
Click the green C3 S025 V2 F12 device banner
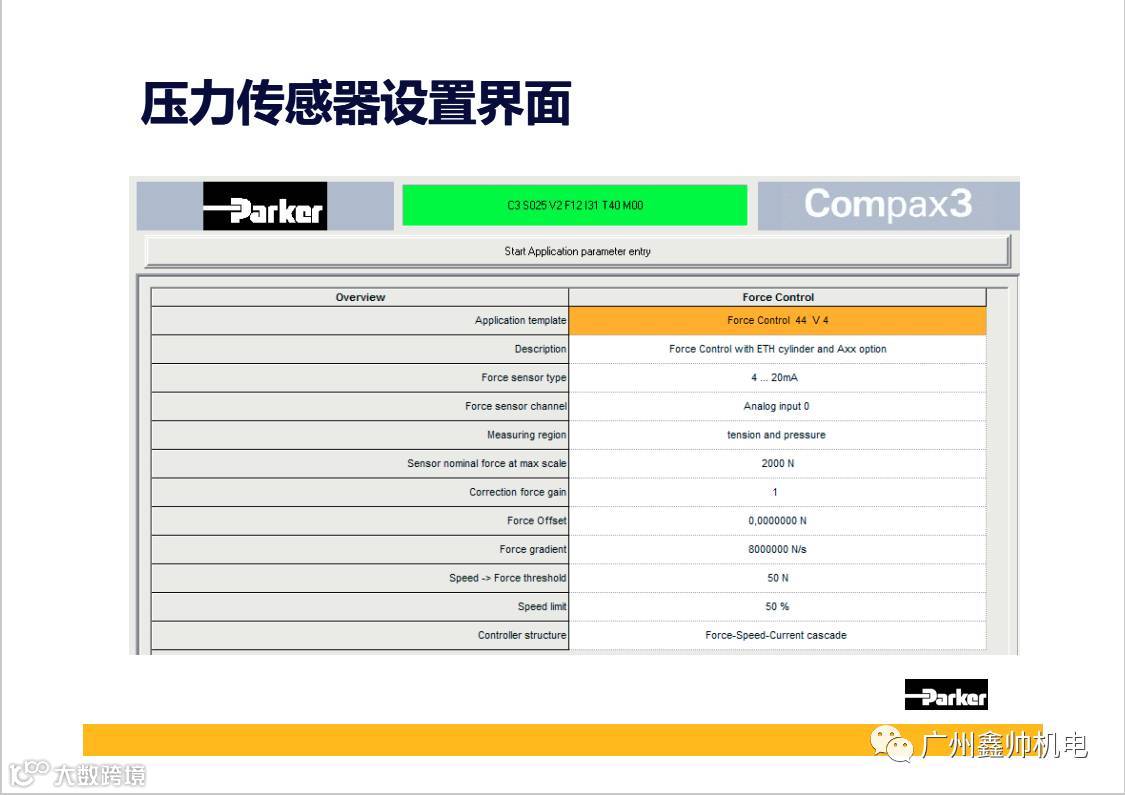click(575, 205)
